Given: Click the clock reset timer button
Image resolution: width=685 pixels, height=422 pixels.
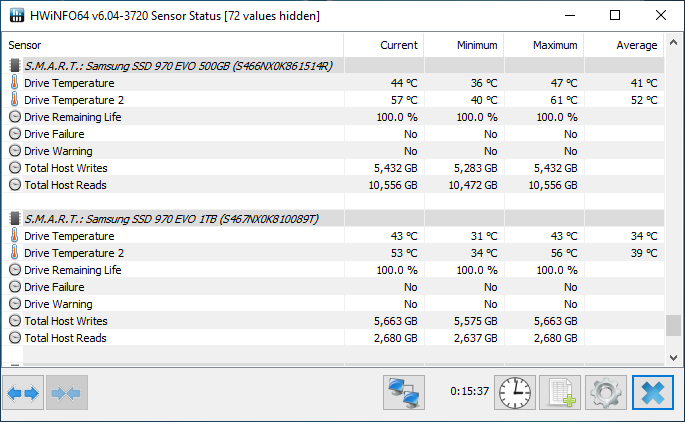Looking at the screenshot, I should click(x=515, y=393).
